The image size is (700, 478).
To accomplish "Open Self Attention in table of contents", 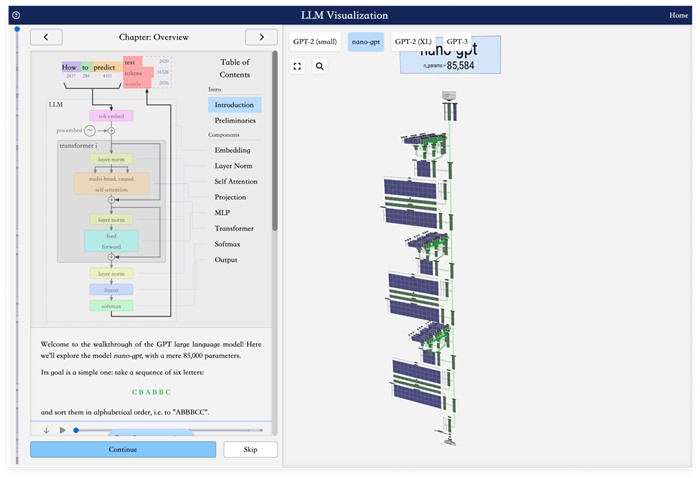I will click(x=236, y=182).
